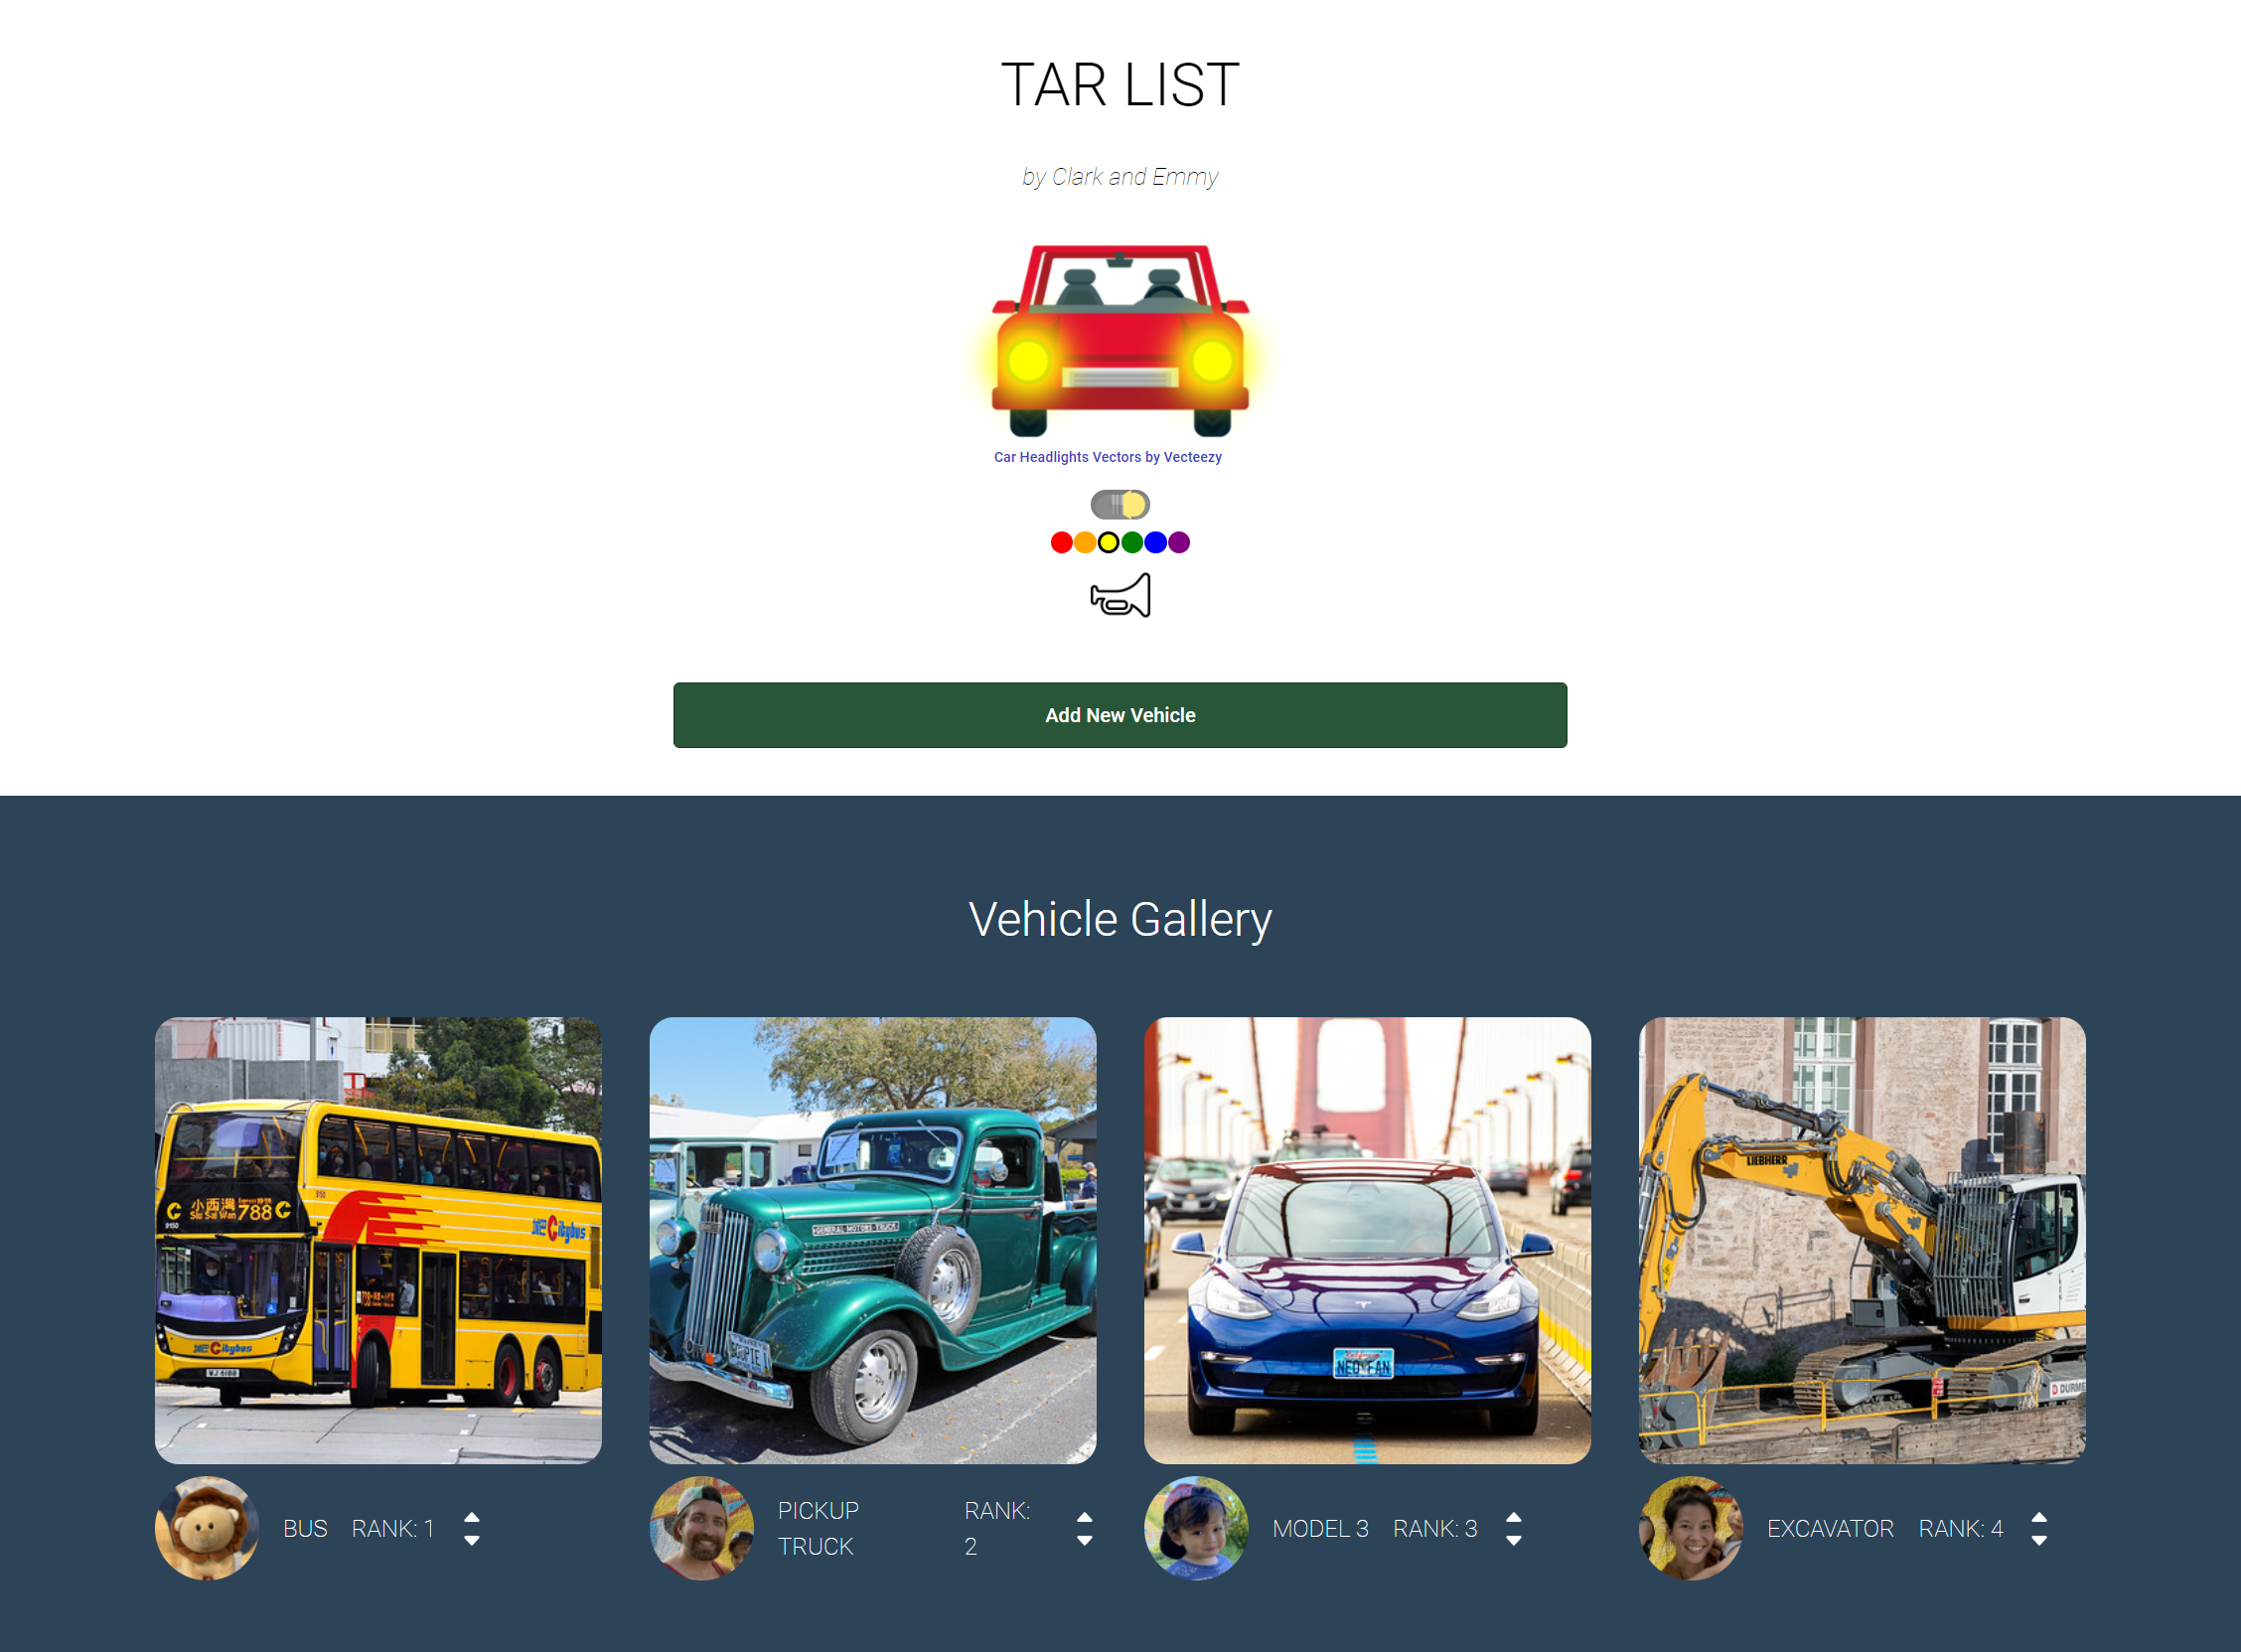Click the woman avatar next to Excavator
Image resolution: width=2241 pixels, height=1652 pixels.
(1691, 1528)
